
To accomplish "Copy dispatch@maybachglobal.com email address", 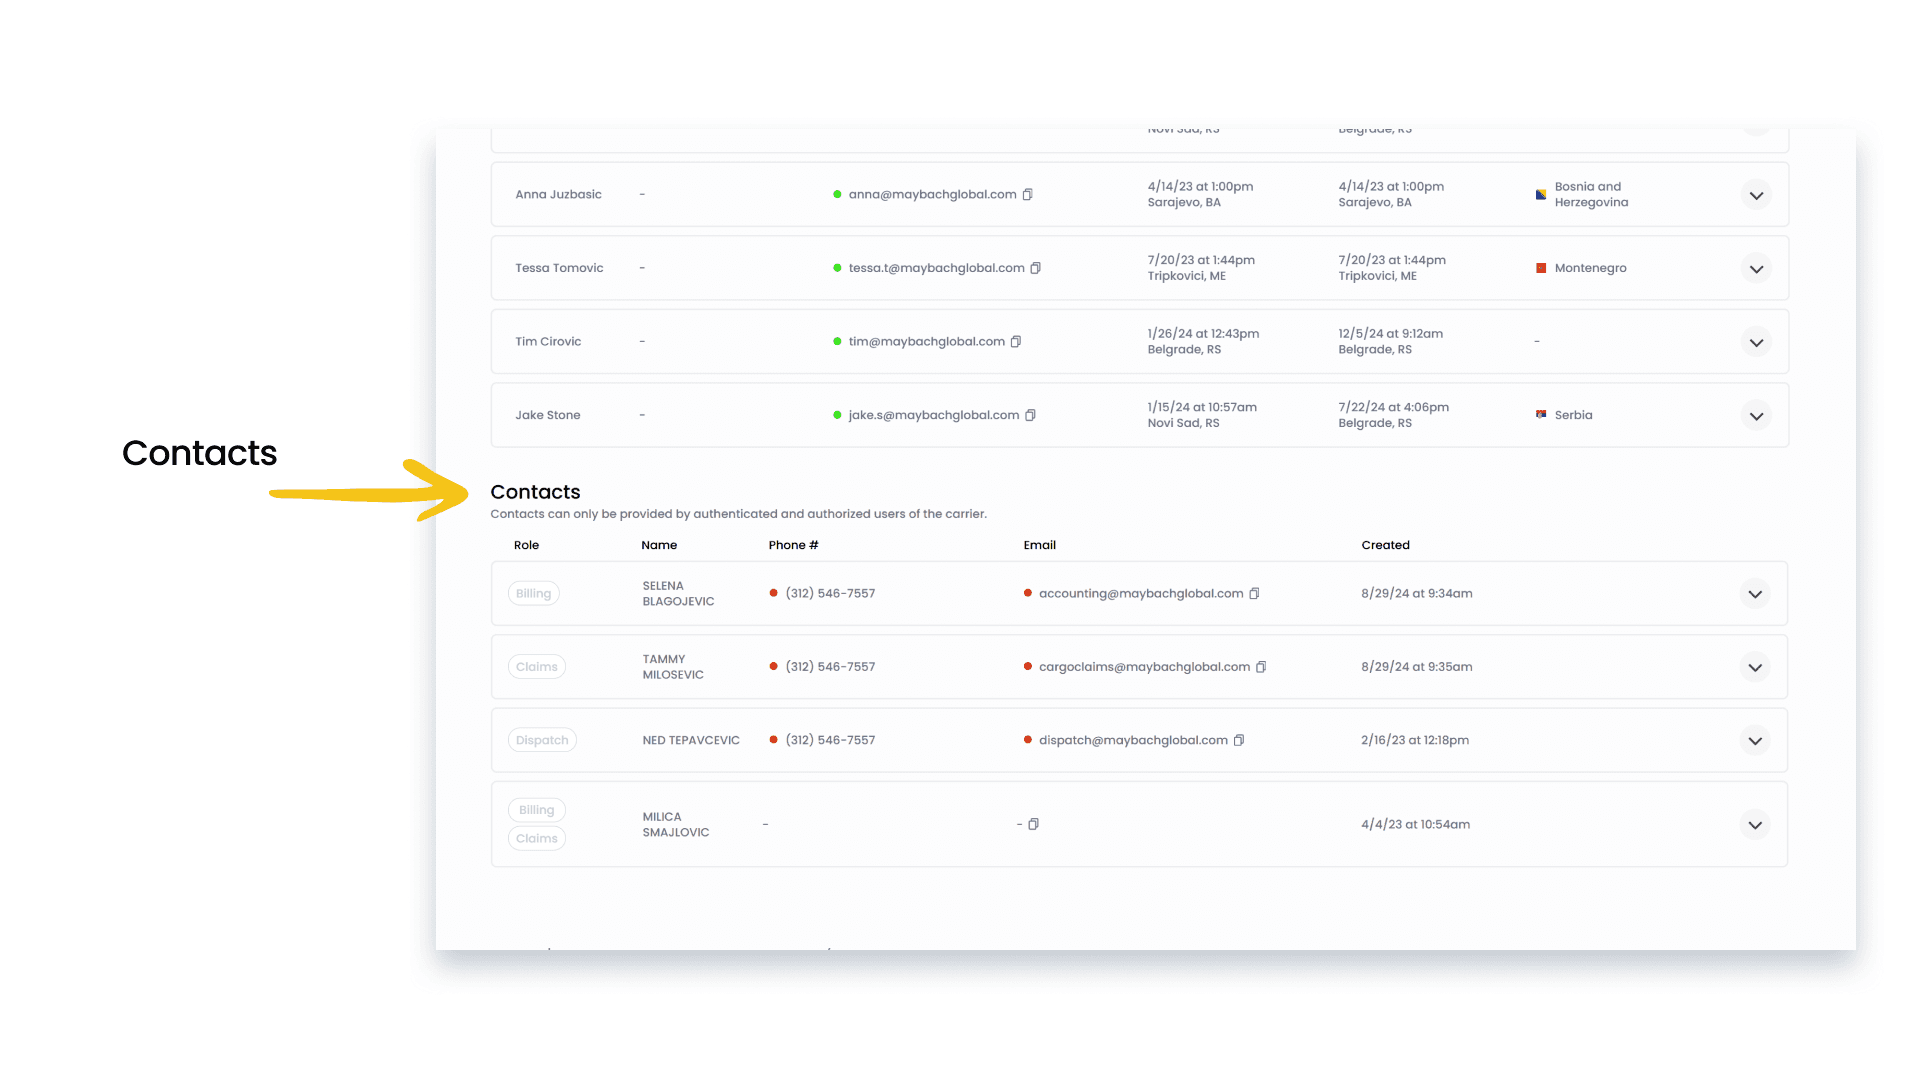I will 1239,741.
